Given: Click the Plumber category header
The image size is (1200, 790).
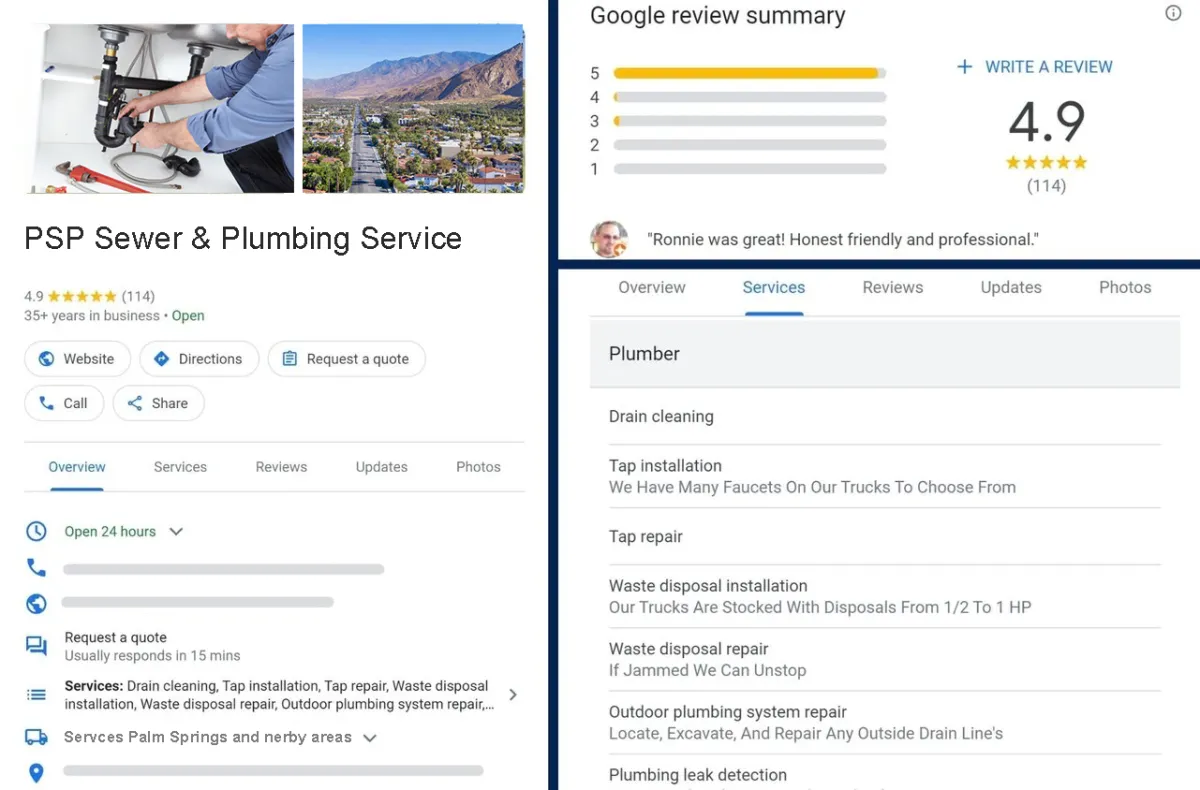Looking at the screenshot, I should 885,353.
